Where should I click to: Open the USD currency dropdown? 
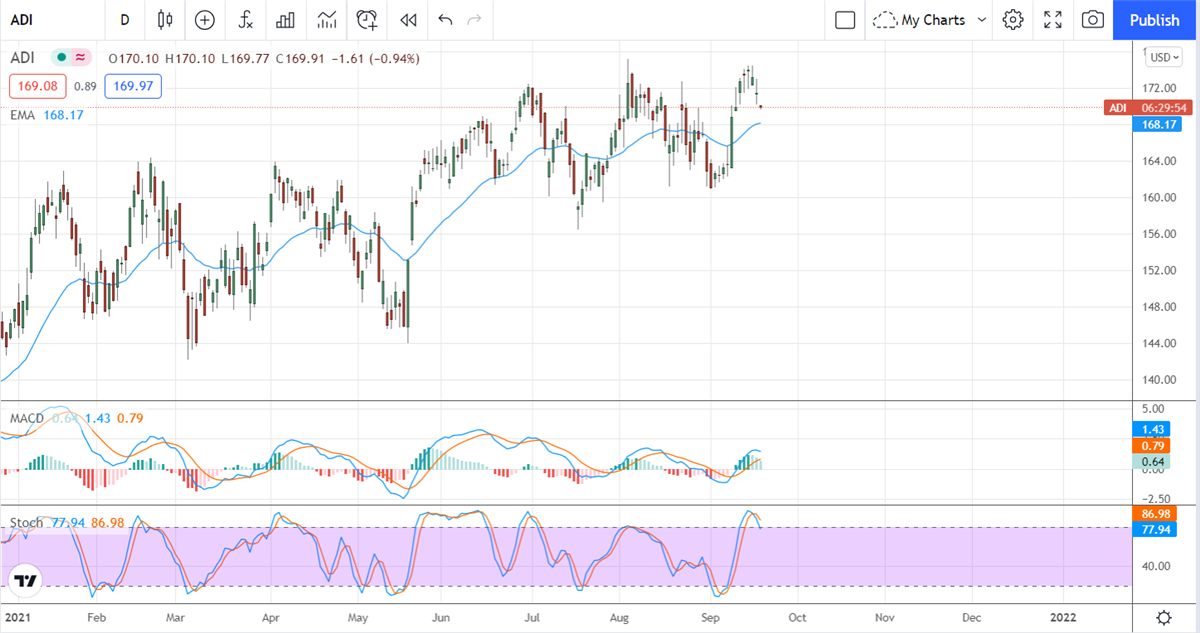click(x=1164, y=57)
